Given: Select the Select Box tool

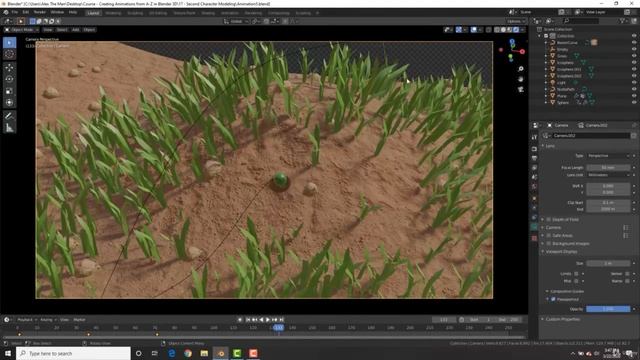Looking at the screenshot, I should (9, 42).
